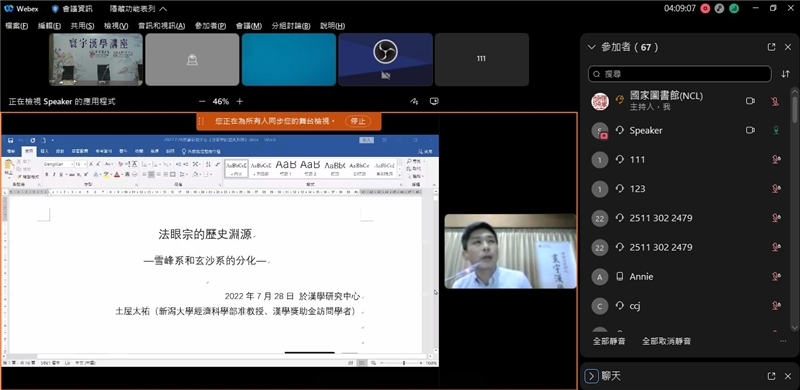The width and height of the screenshot is (800, 390).
Task: Collapse the 參加者 (67) panel chevron
Action: coord(592,47)
